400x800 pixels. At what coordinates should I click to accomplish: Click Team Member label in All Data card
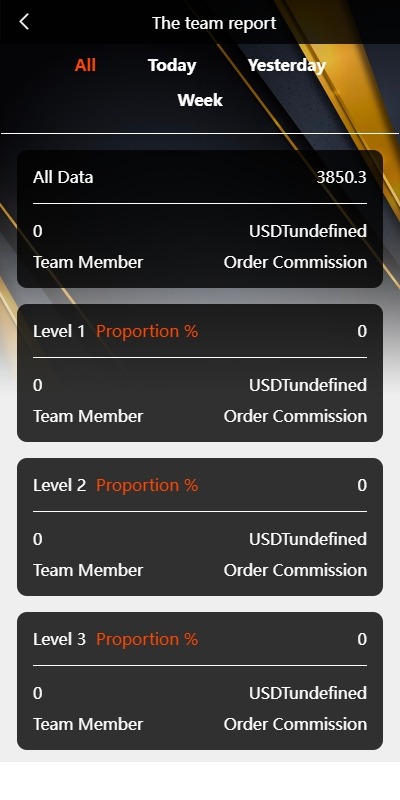[x=88, y=262]
